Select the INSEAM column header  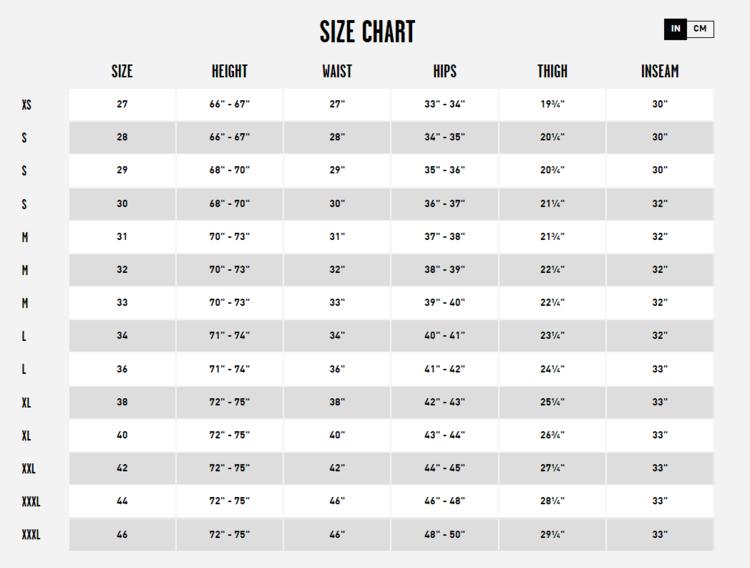(660, 71)
